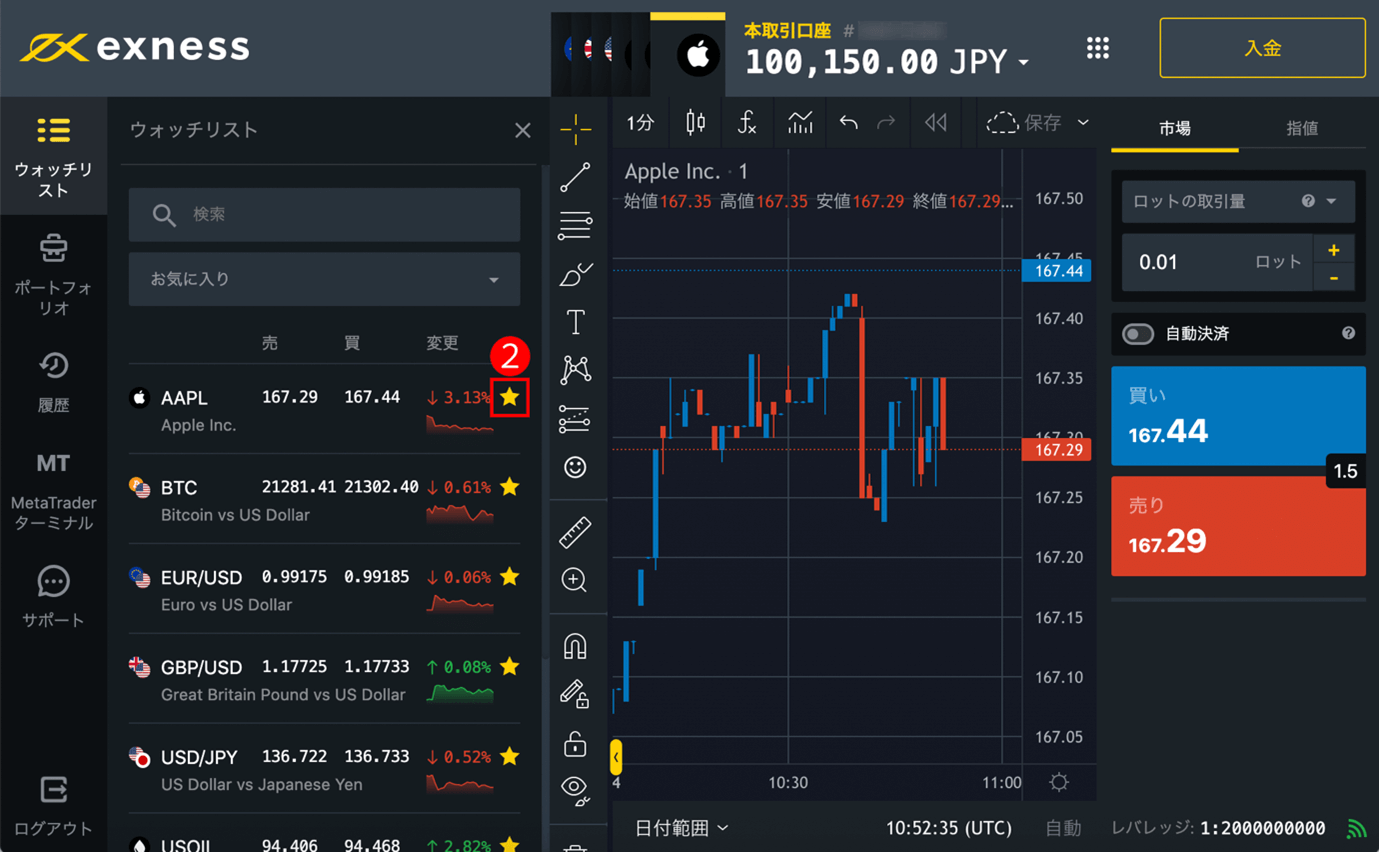
Task: Increase lot size with plus button
Action: [1333, 250]
